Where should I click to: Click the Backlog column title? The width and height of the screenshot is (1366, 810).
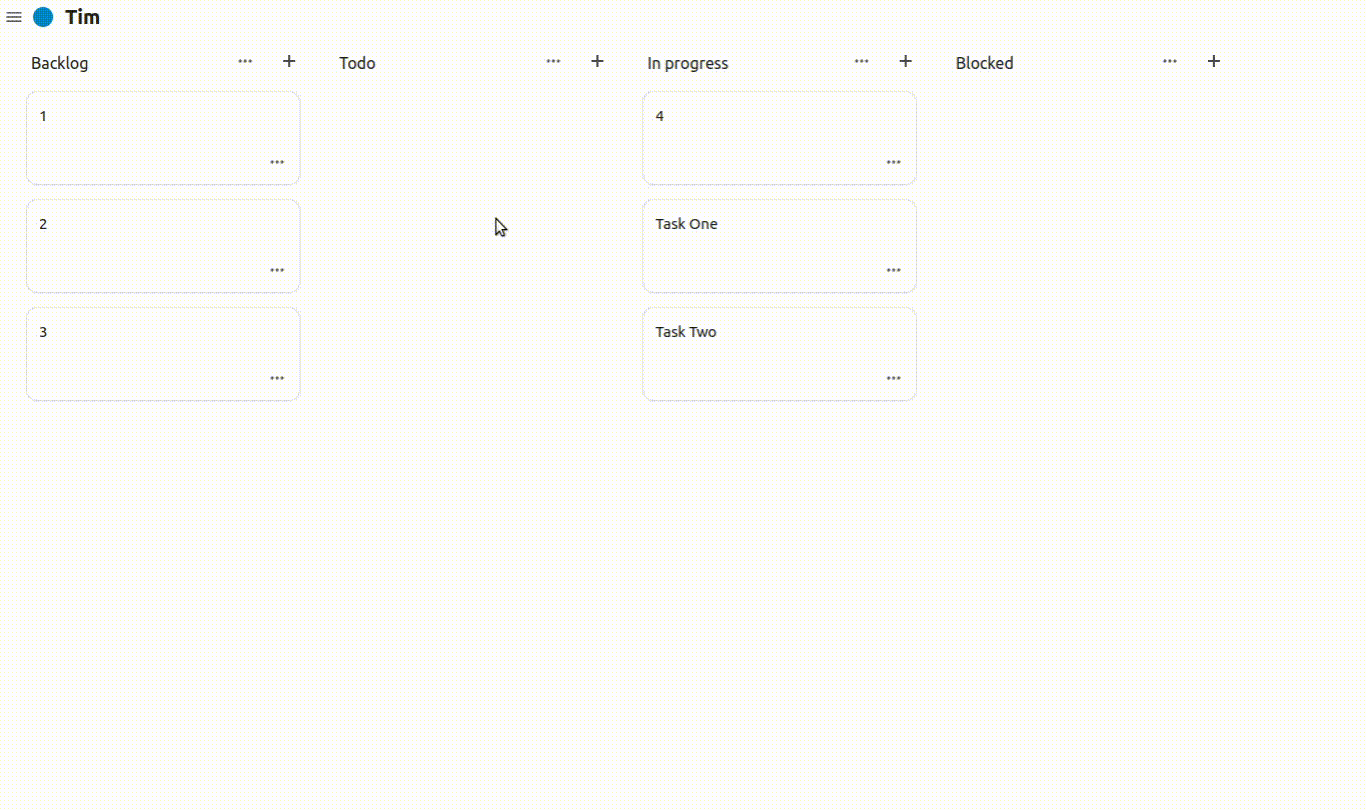[59, 62]
